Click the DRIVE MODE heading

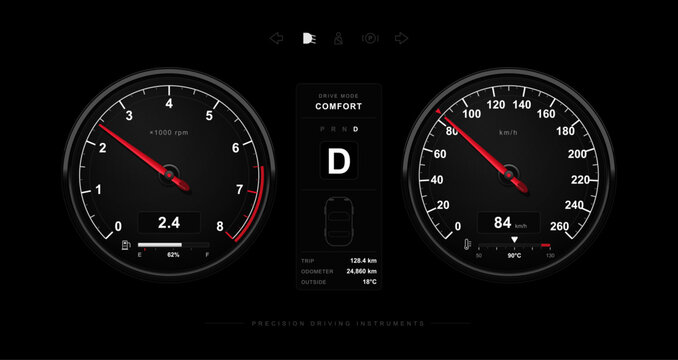point(339,96)
